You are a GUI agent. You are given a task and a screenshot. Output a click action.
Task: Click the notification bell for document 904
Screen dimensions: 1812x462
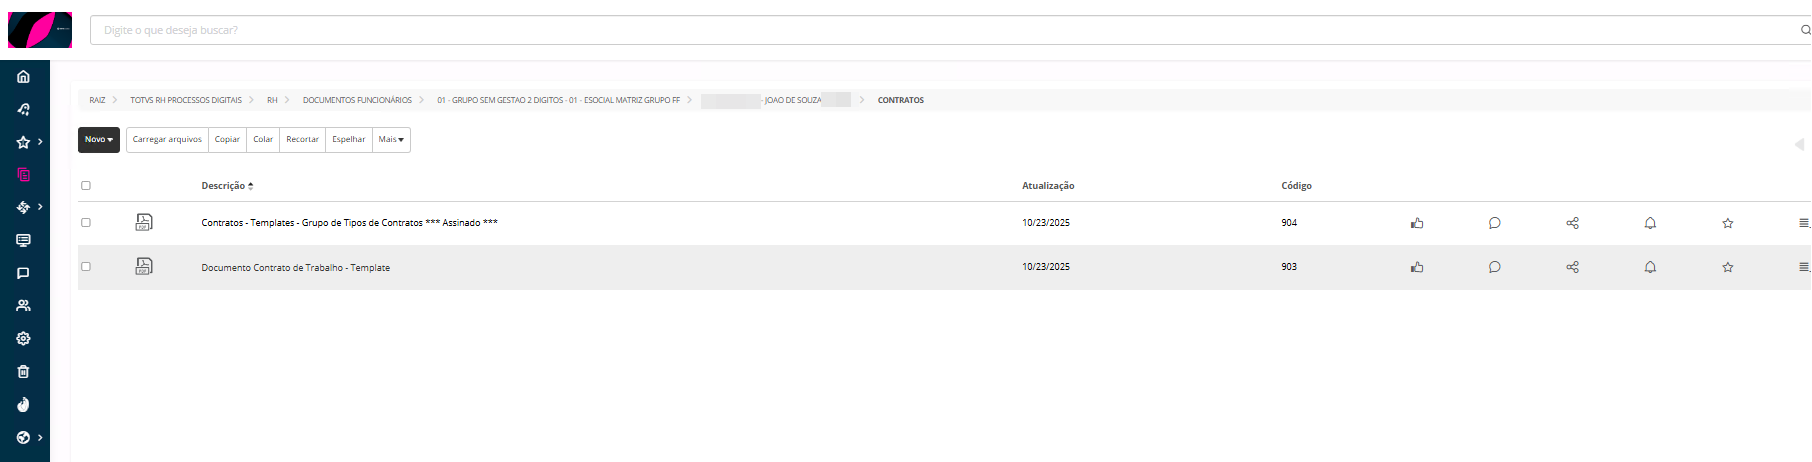point(1650,223)
